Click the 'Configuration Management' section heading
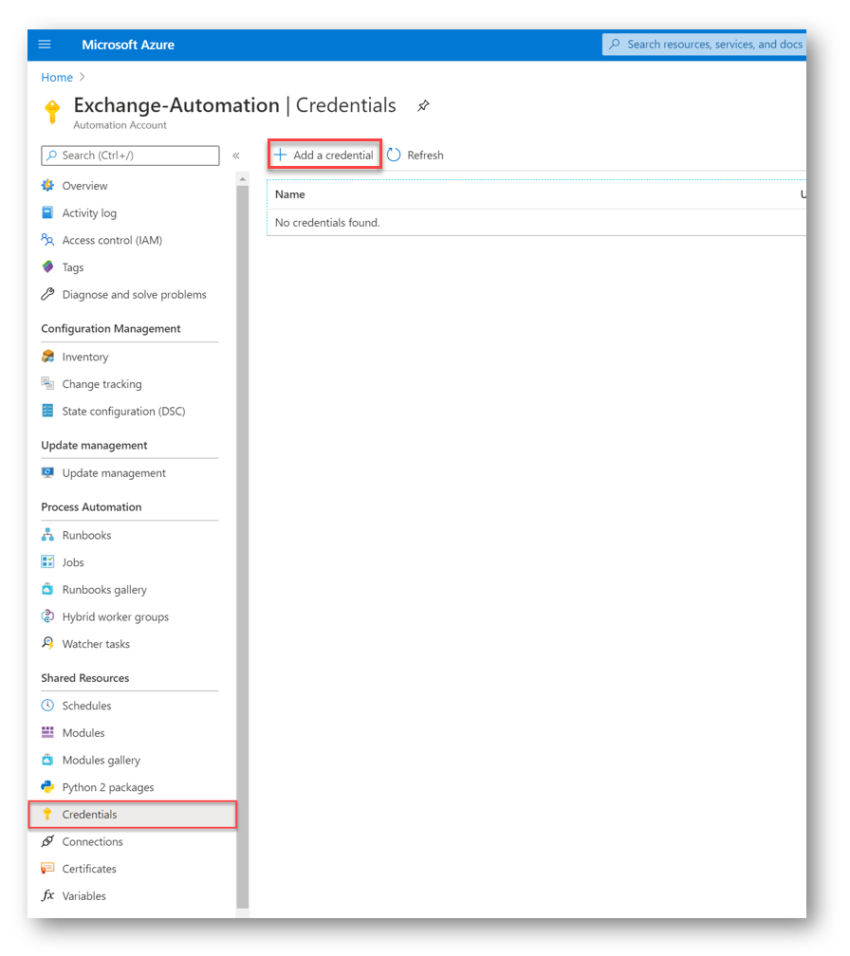 tap(111, 329)
